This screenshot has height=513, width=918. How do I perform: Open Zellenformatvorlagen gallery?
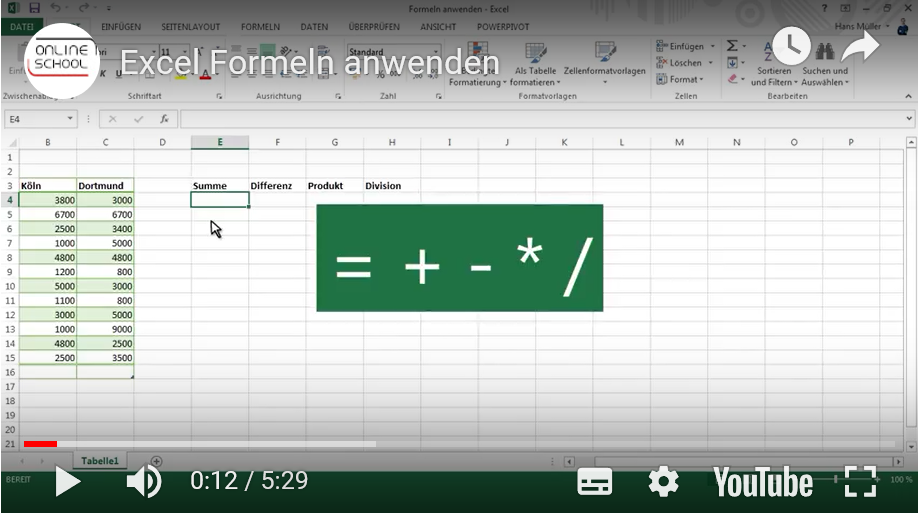(605, 63)
